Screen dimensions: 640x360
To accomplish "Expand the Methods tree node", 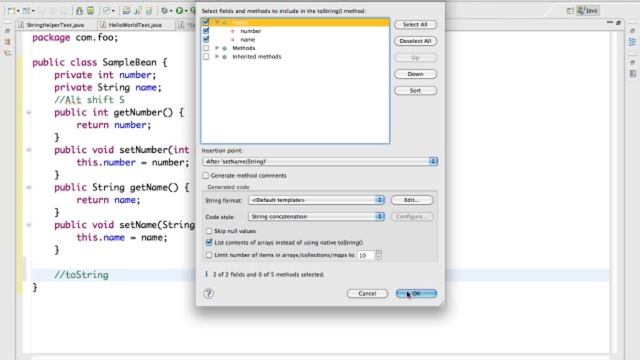I will tap(217, 48).
